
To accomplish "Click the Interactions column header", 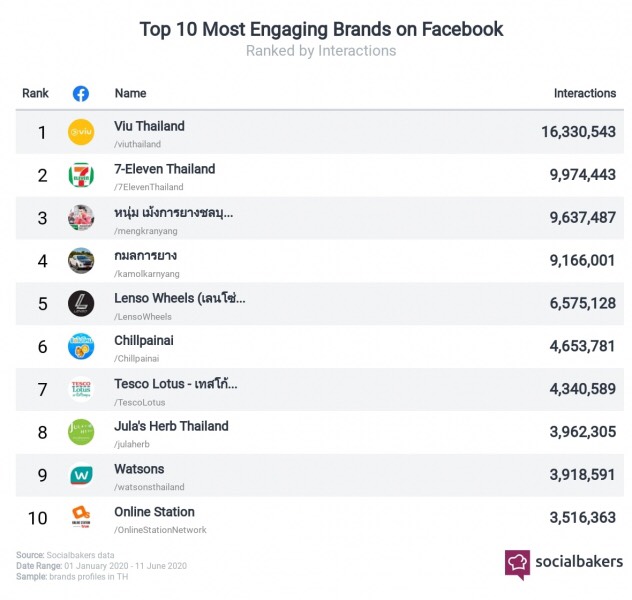I will (585, 93).
